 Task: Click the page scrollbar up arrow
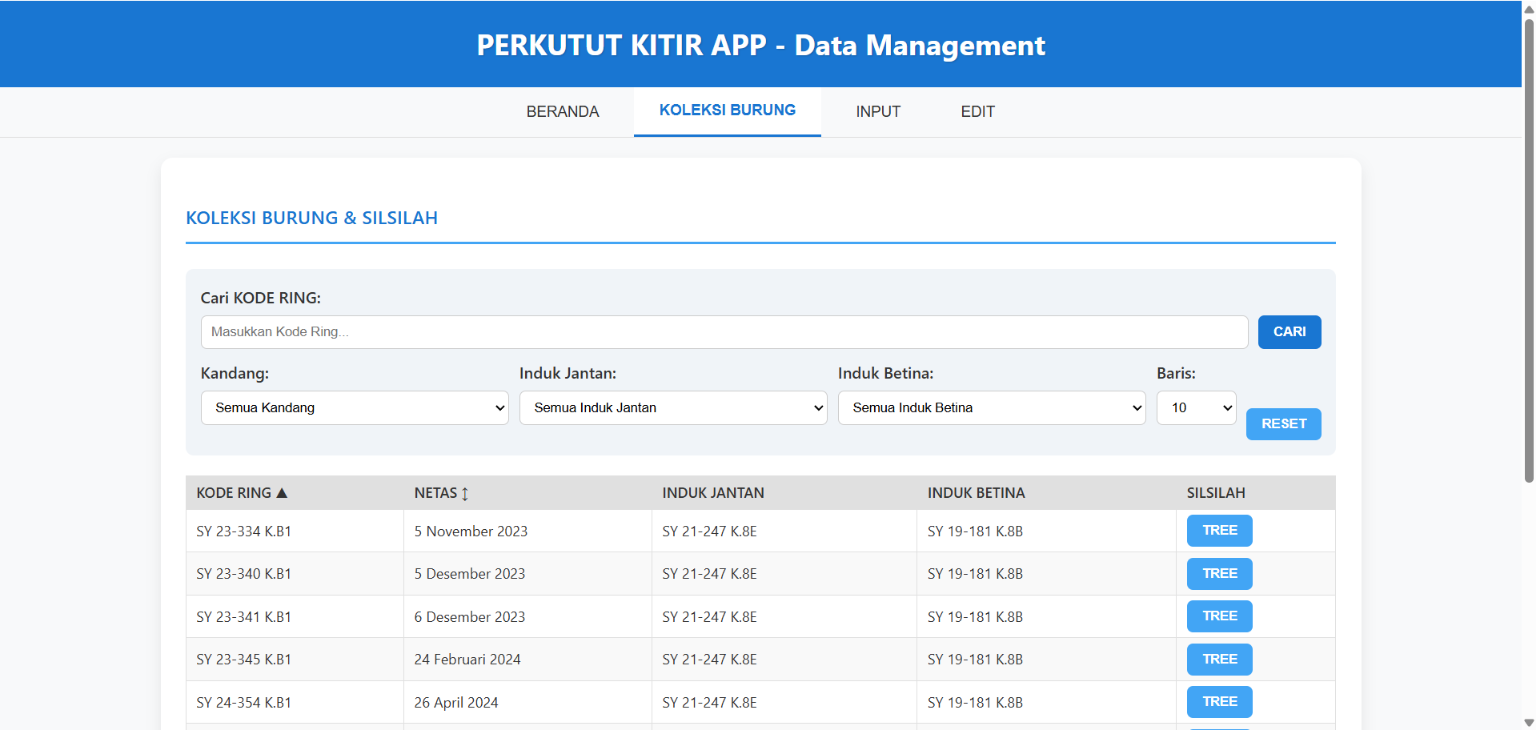[1527, 8]
